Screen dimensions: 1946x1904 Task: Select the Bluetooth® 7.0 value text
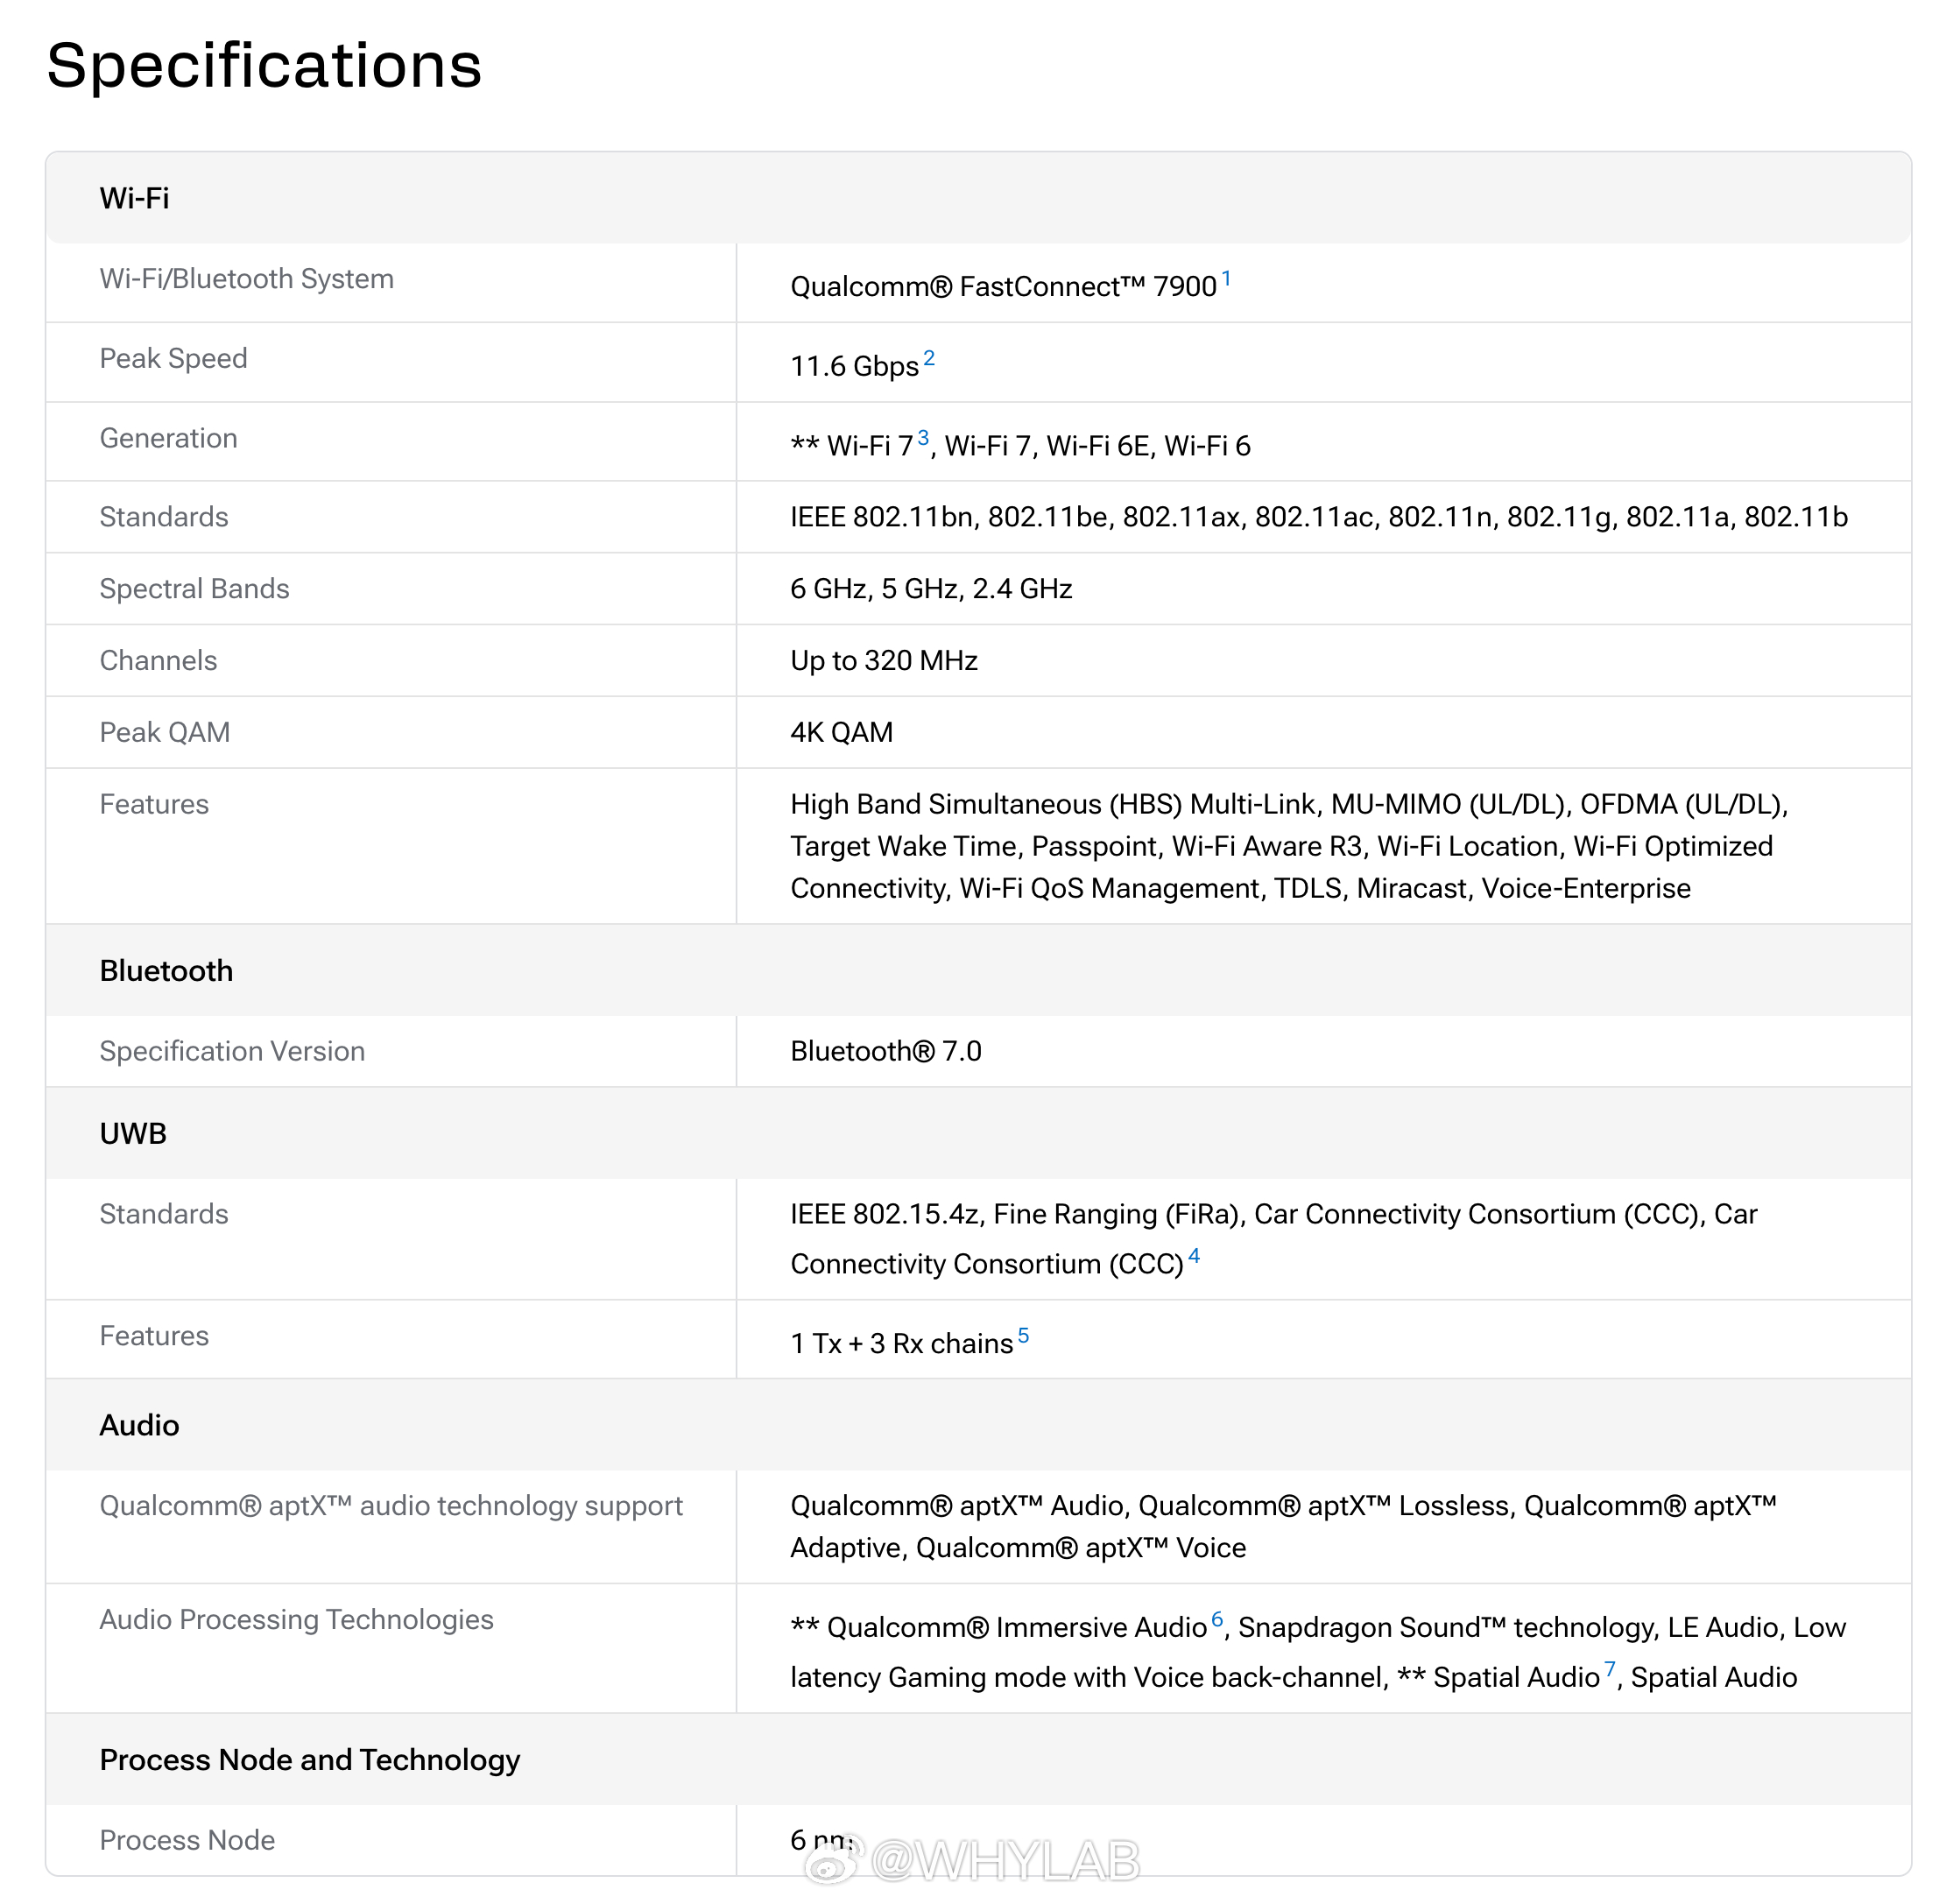coord(885,1051)
